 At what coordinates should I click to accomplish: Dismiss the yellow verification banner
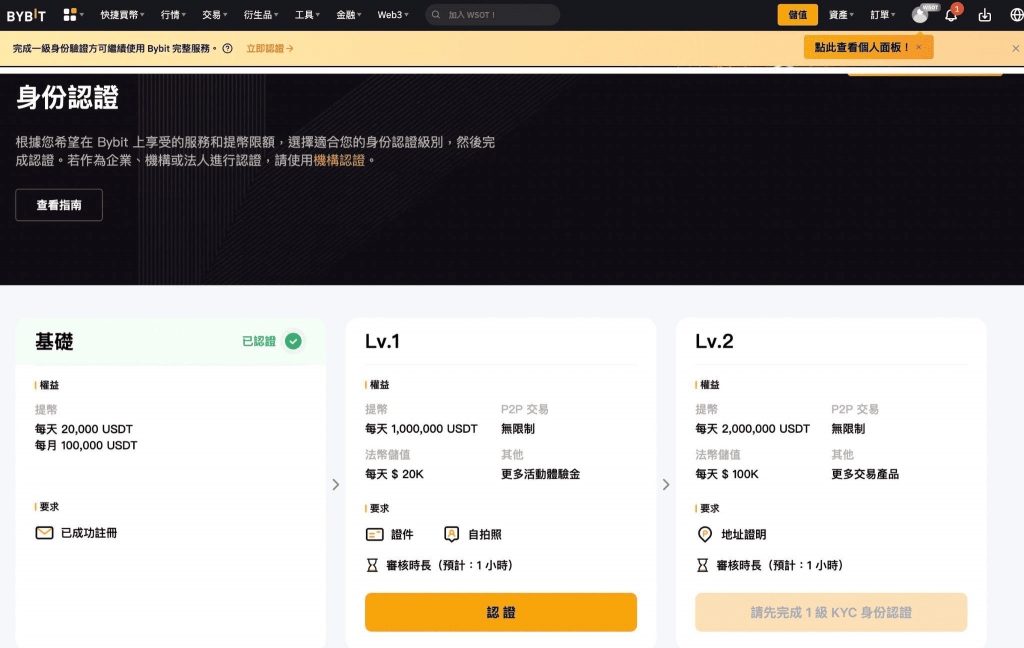(1016, 48)
